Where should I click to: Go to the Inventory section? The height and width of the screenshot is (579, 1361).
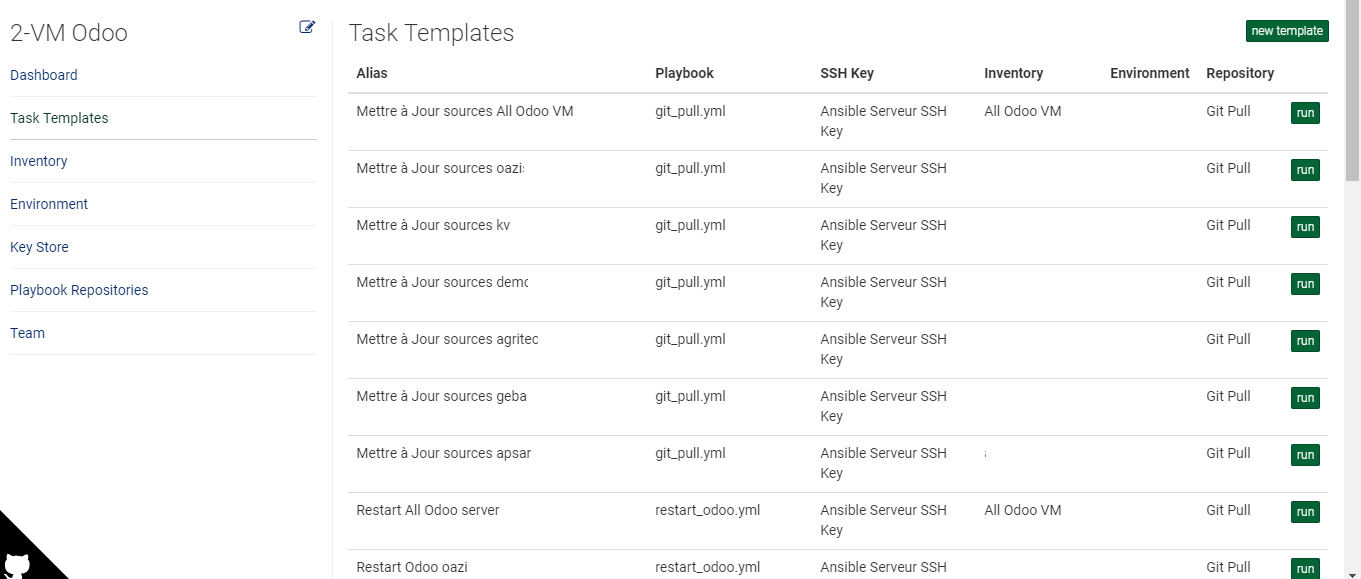click(x=39, y=161)
